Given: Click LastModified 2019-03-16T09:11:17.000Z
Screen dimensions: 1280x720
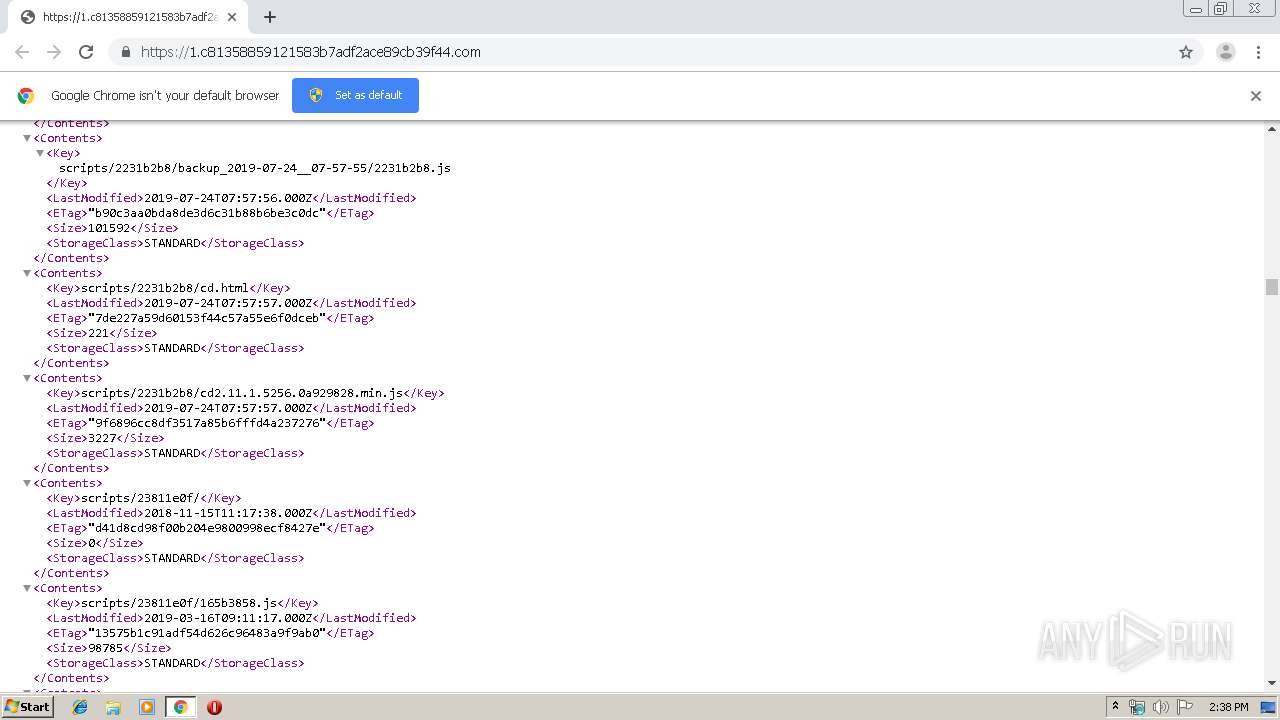Looking at the screenshot, I should pos(228,618).
